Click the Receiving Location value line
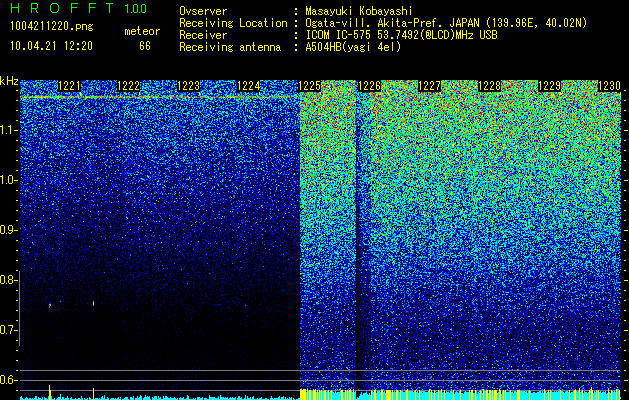The height and width of the screenshot is (400, 629). [446, 23]
